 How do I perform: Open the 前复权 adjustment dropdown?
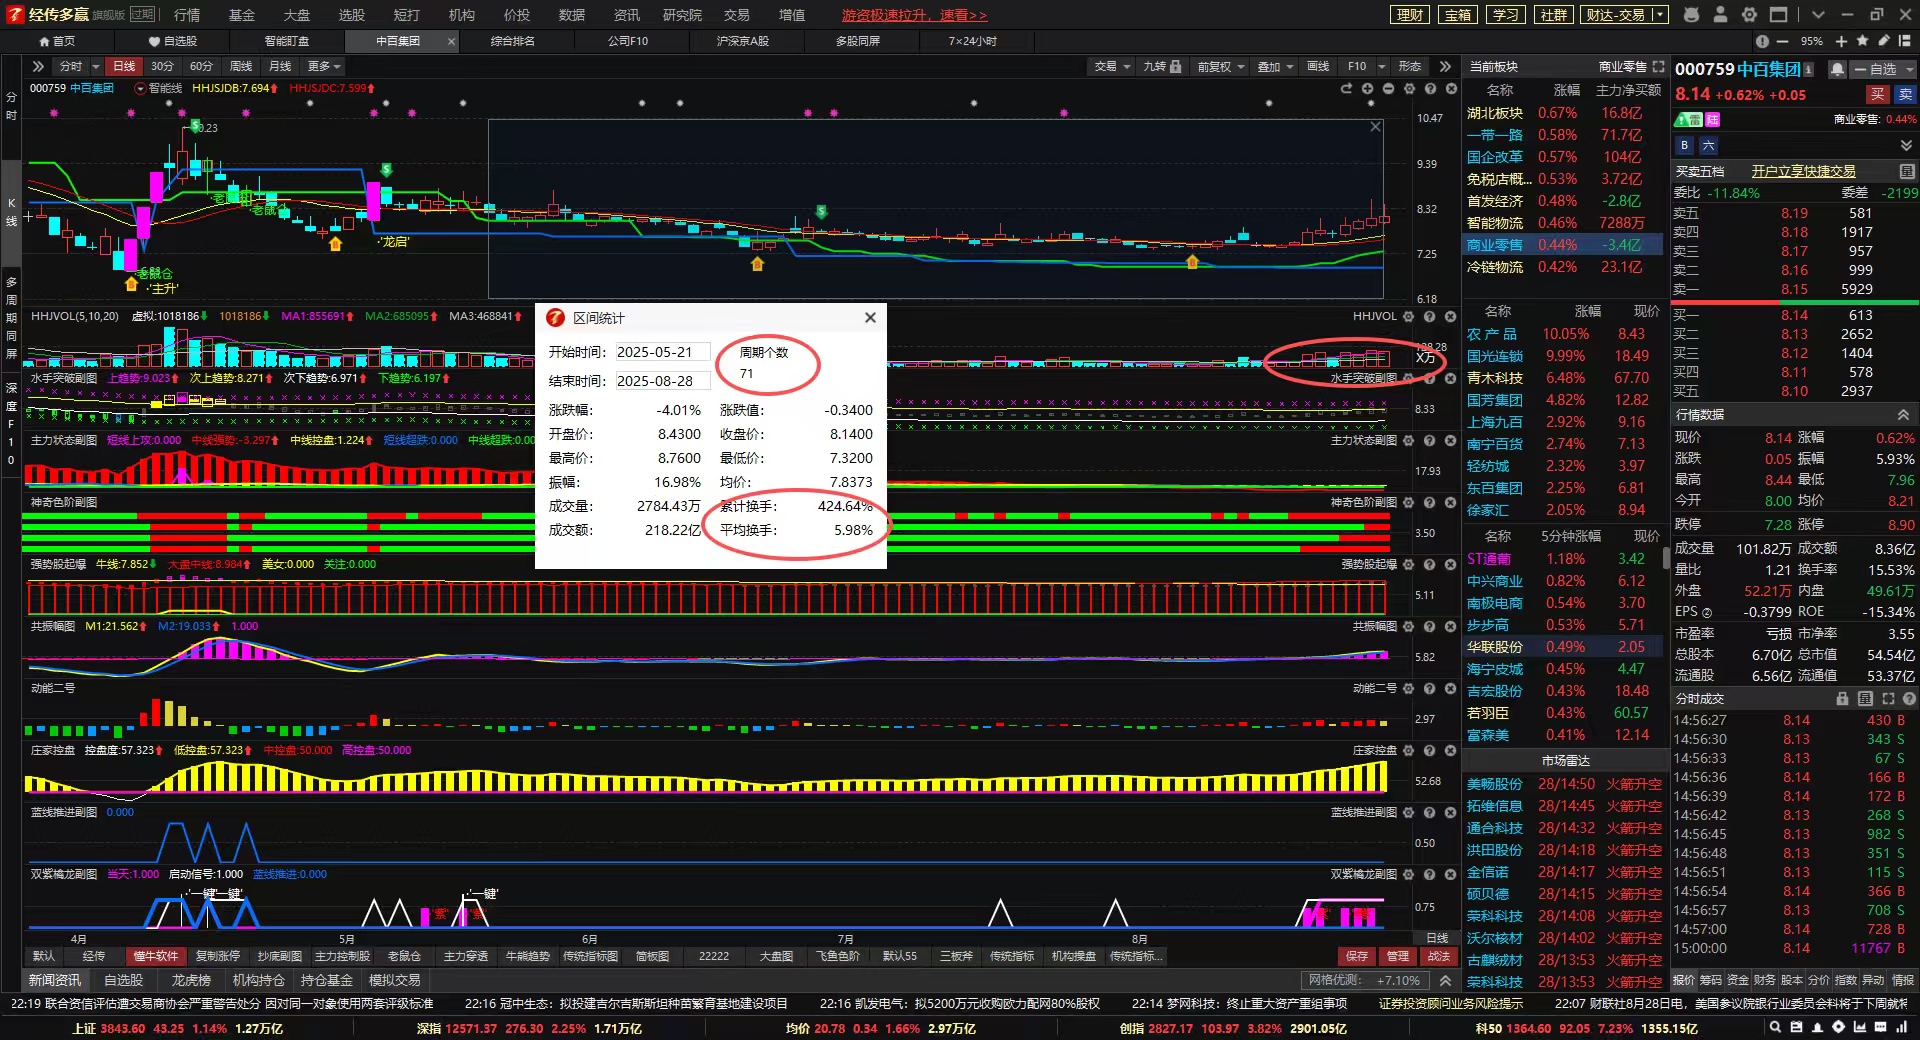[x=1220, y=66]
